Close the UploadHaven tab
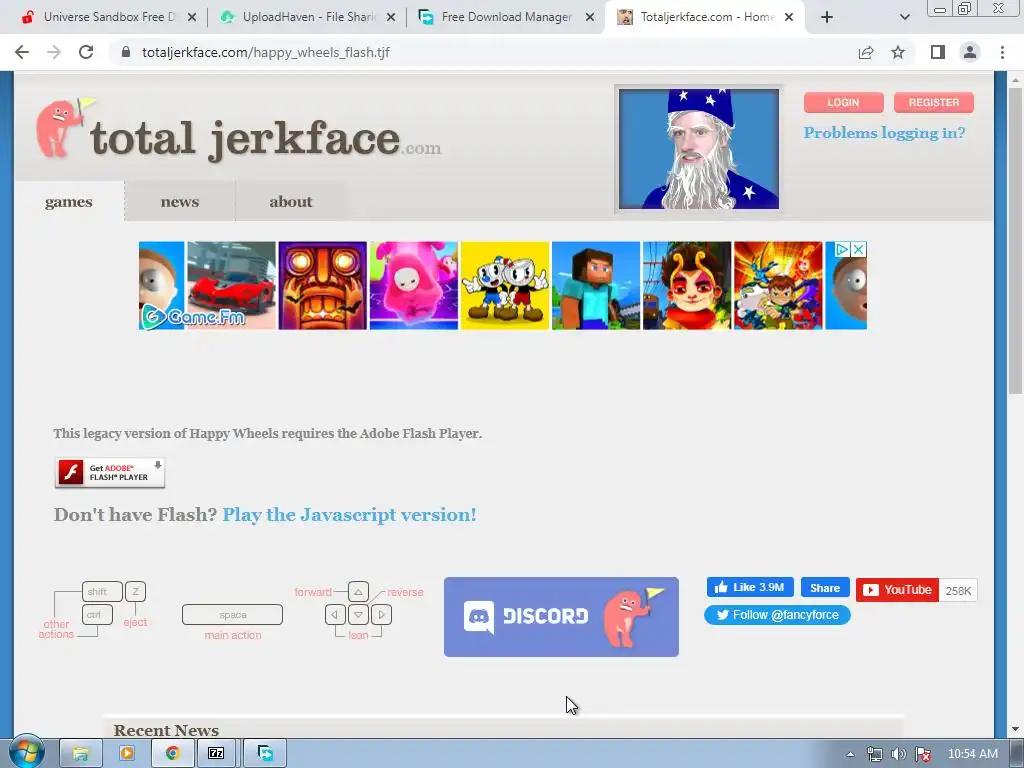 click(x=391, y=18)
